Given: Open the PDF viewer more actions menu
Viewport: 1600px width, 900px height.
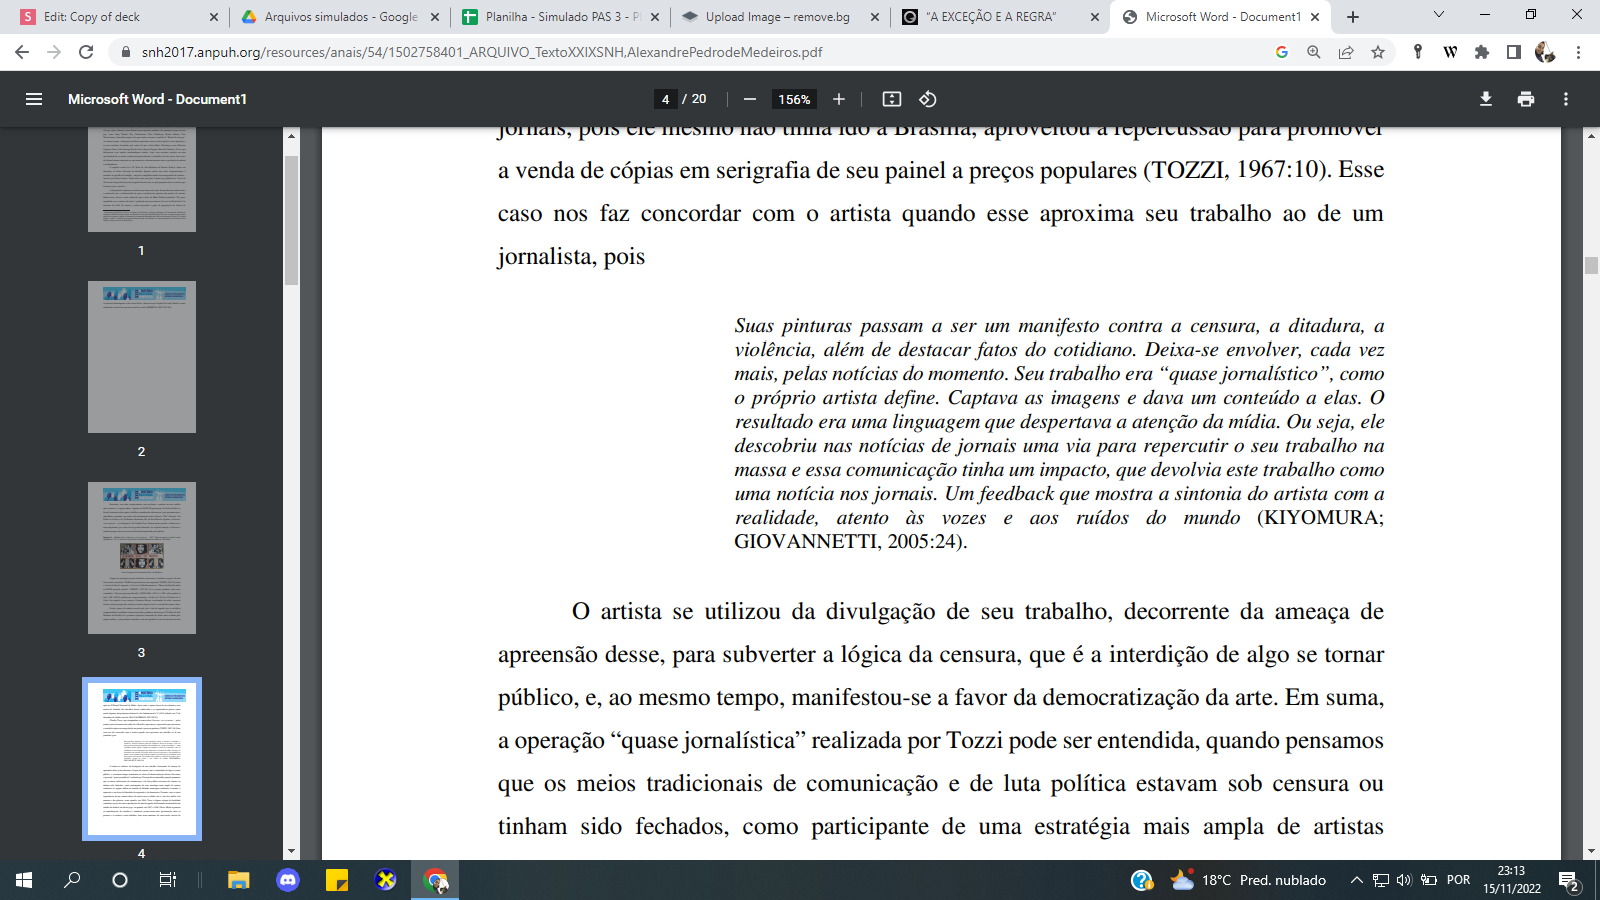Looking at the screenshot, I should pyautogui.click(x=1566, y=99).
